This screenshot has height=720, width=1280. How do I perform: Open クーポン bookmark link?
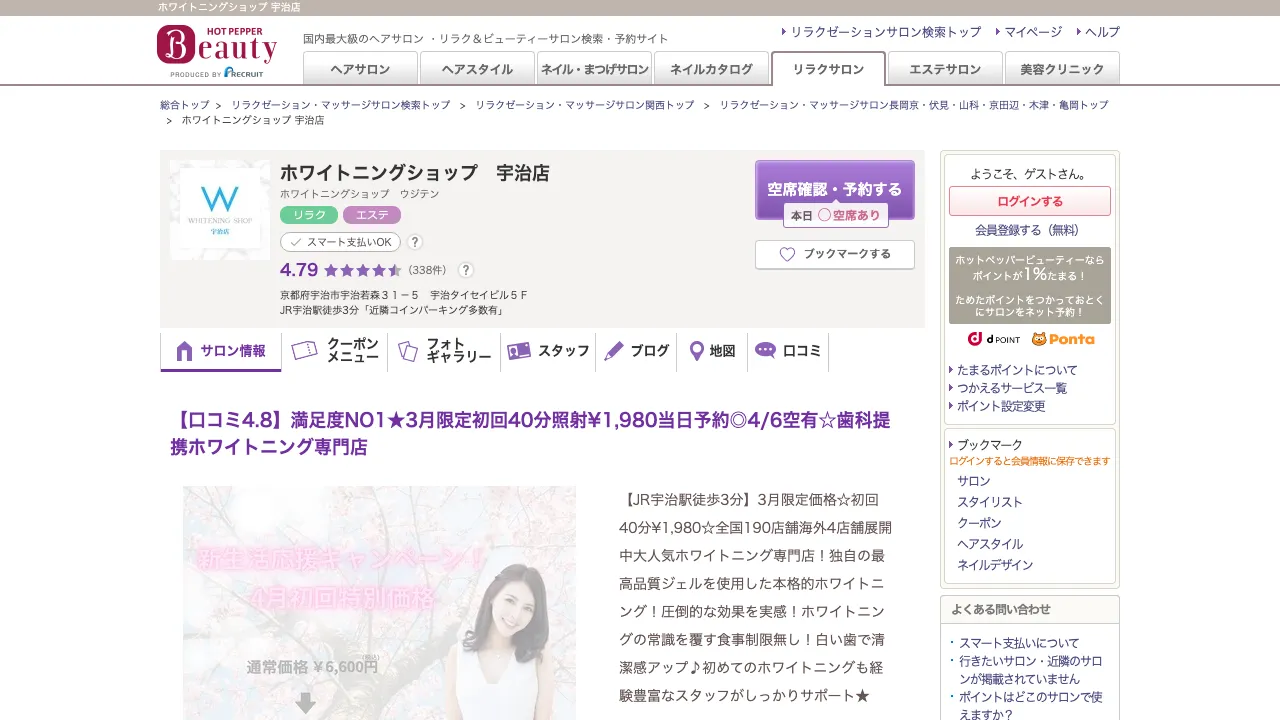pos(979,523)
